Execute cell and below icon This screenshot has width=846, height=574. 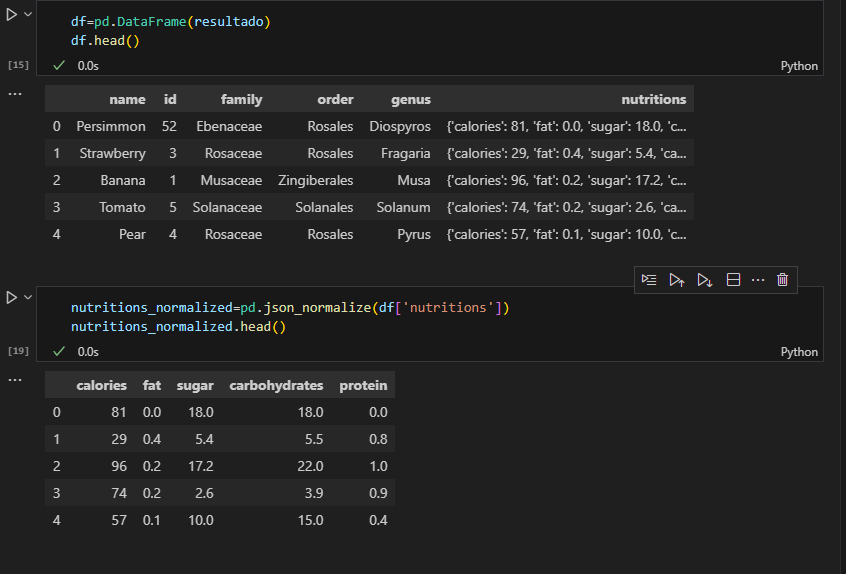tap(705, 279)
